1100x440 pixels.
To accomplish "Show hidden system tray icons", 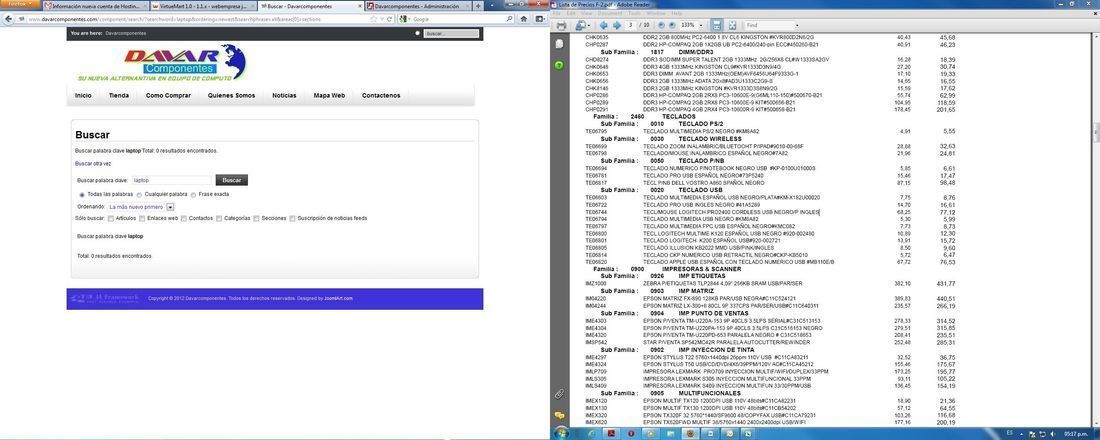I will coord(1022,433).
